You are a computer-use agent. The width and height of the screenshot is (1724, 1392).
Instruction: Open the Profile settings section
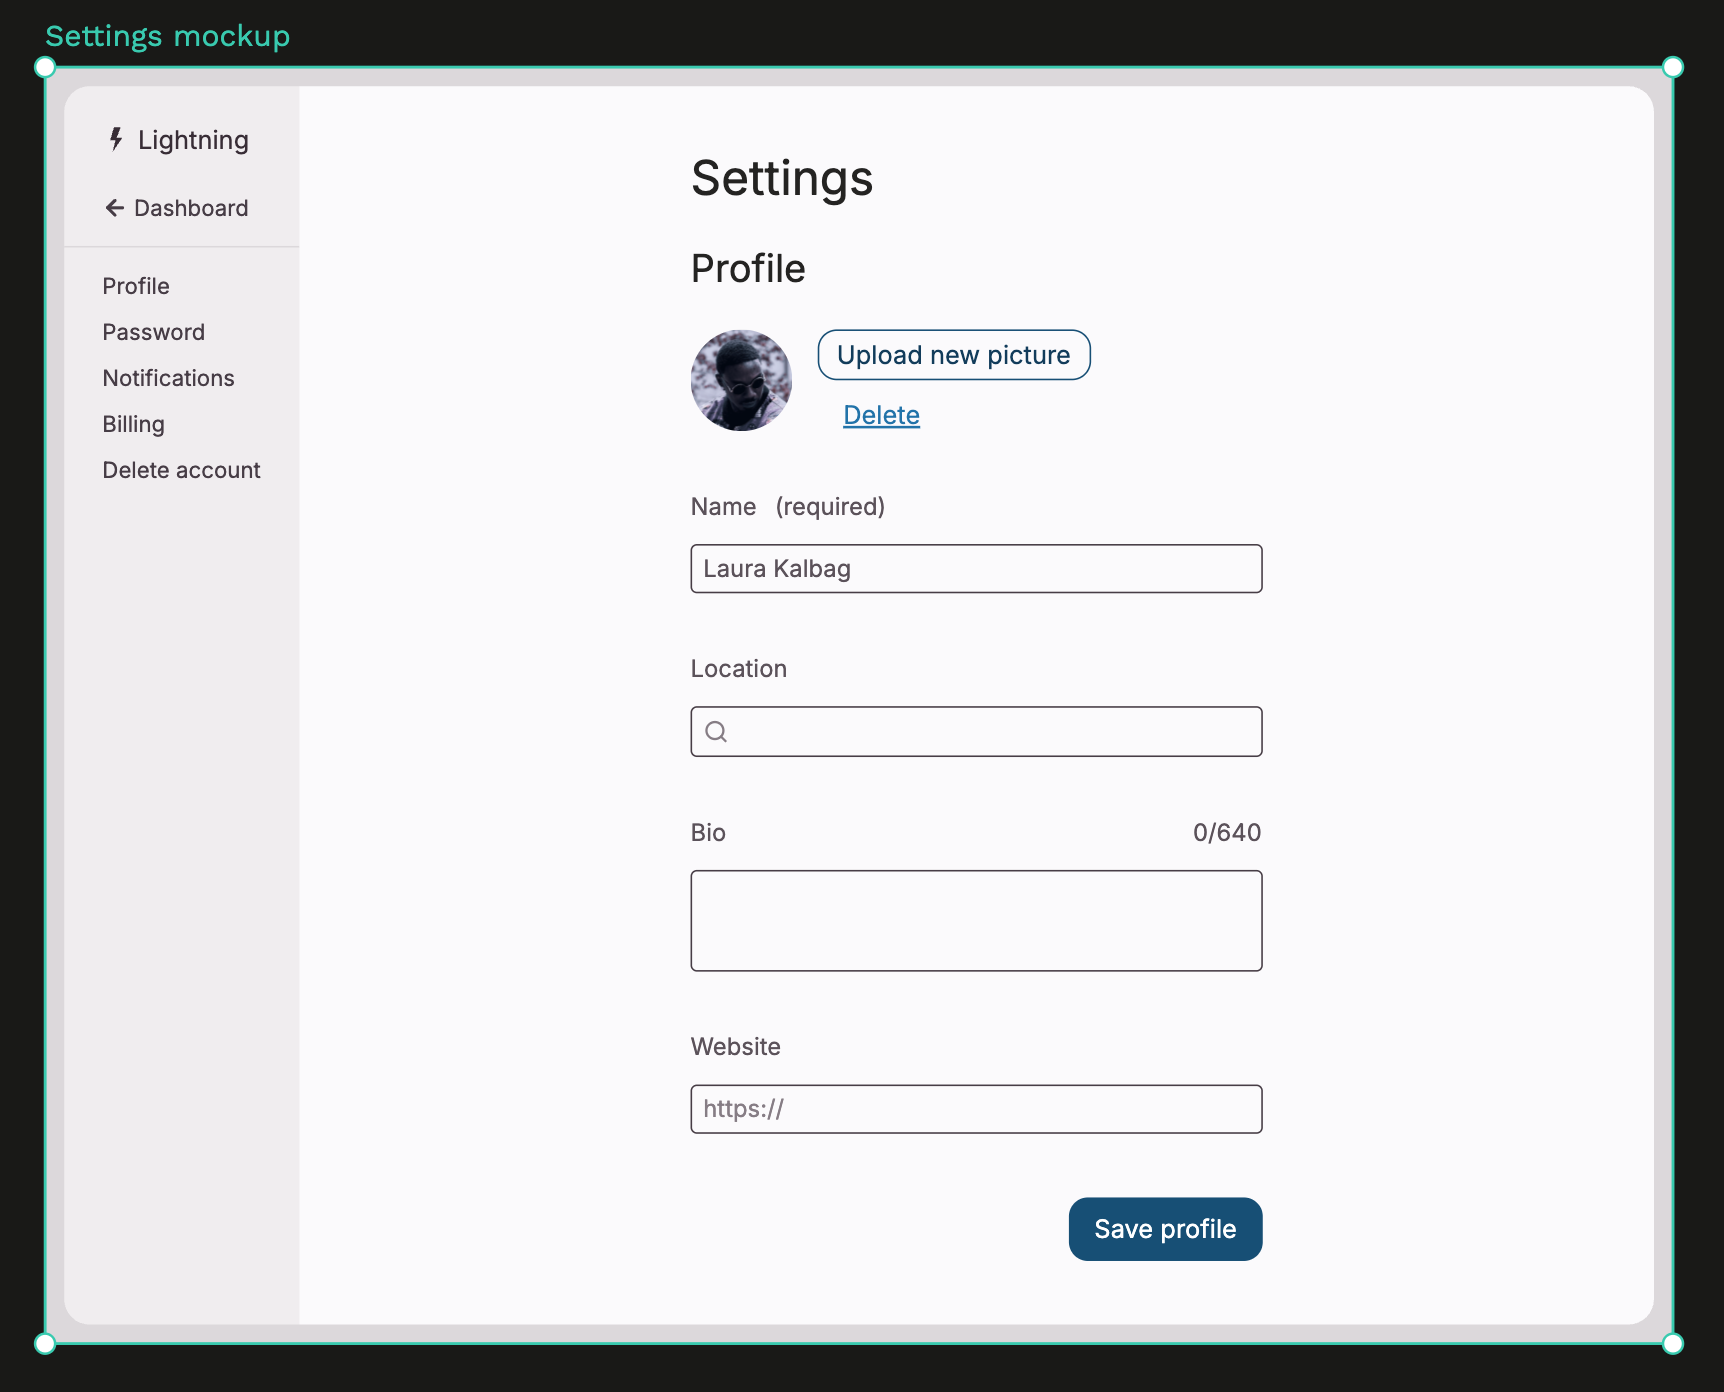(x=136, y=286)
